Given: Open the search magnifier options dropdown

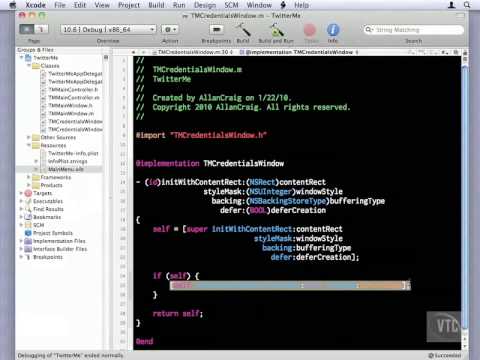Looking at the screenshot, I should (x=369, y=30).
